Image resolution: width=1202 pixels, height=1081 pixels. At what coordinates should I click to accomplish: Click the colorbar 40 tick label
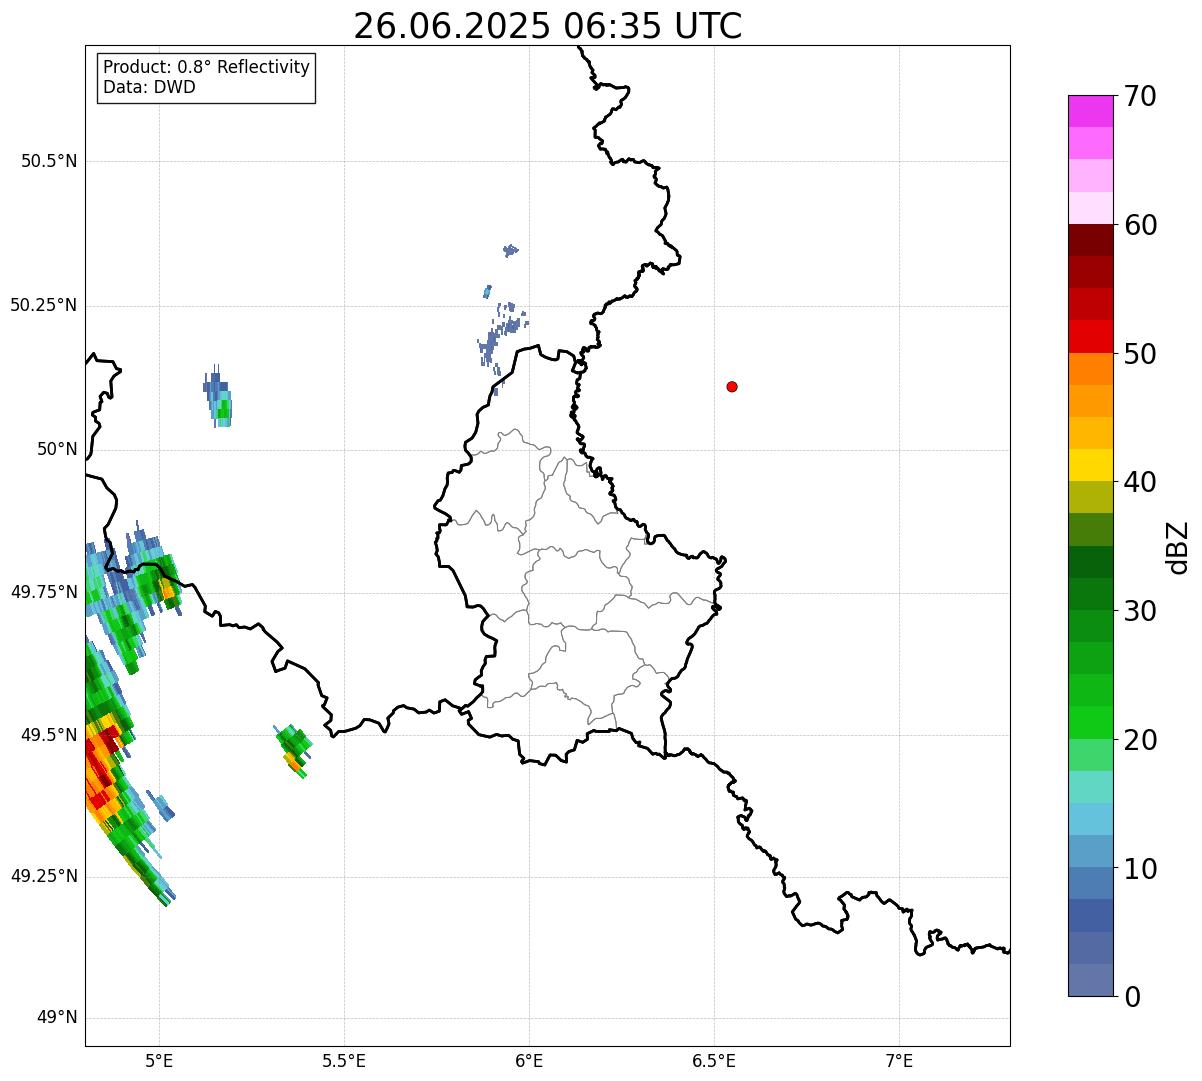[1140, 482]
